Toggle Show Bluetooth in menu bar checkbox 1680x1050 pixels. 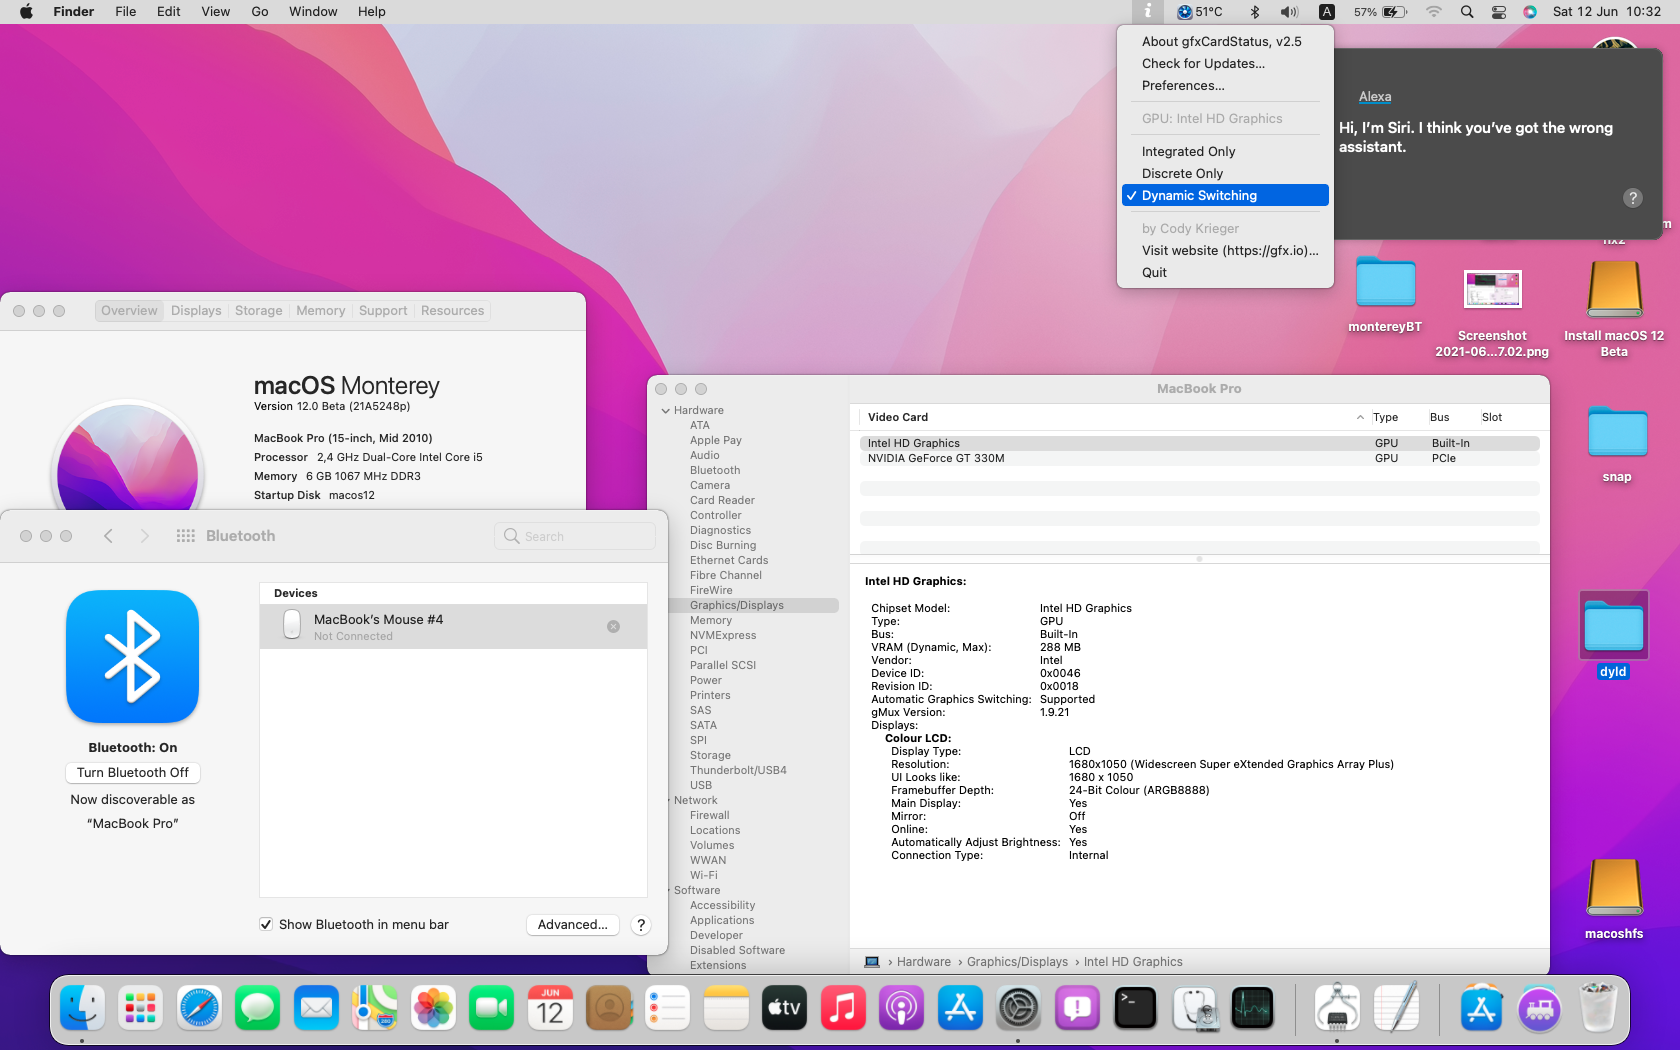click(266, 925)
